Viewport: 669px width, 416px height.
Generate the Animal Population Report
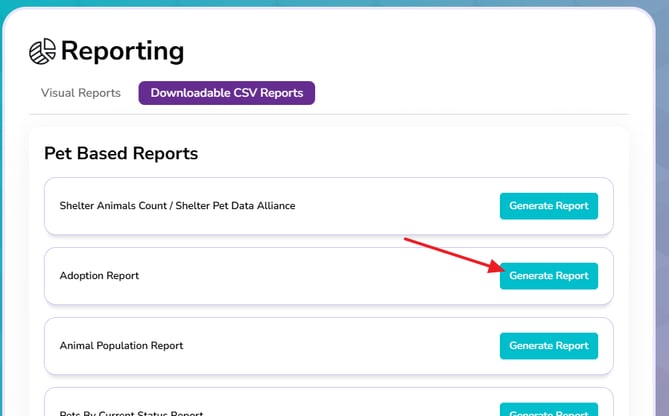[549, 346]
